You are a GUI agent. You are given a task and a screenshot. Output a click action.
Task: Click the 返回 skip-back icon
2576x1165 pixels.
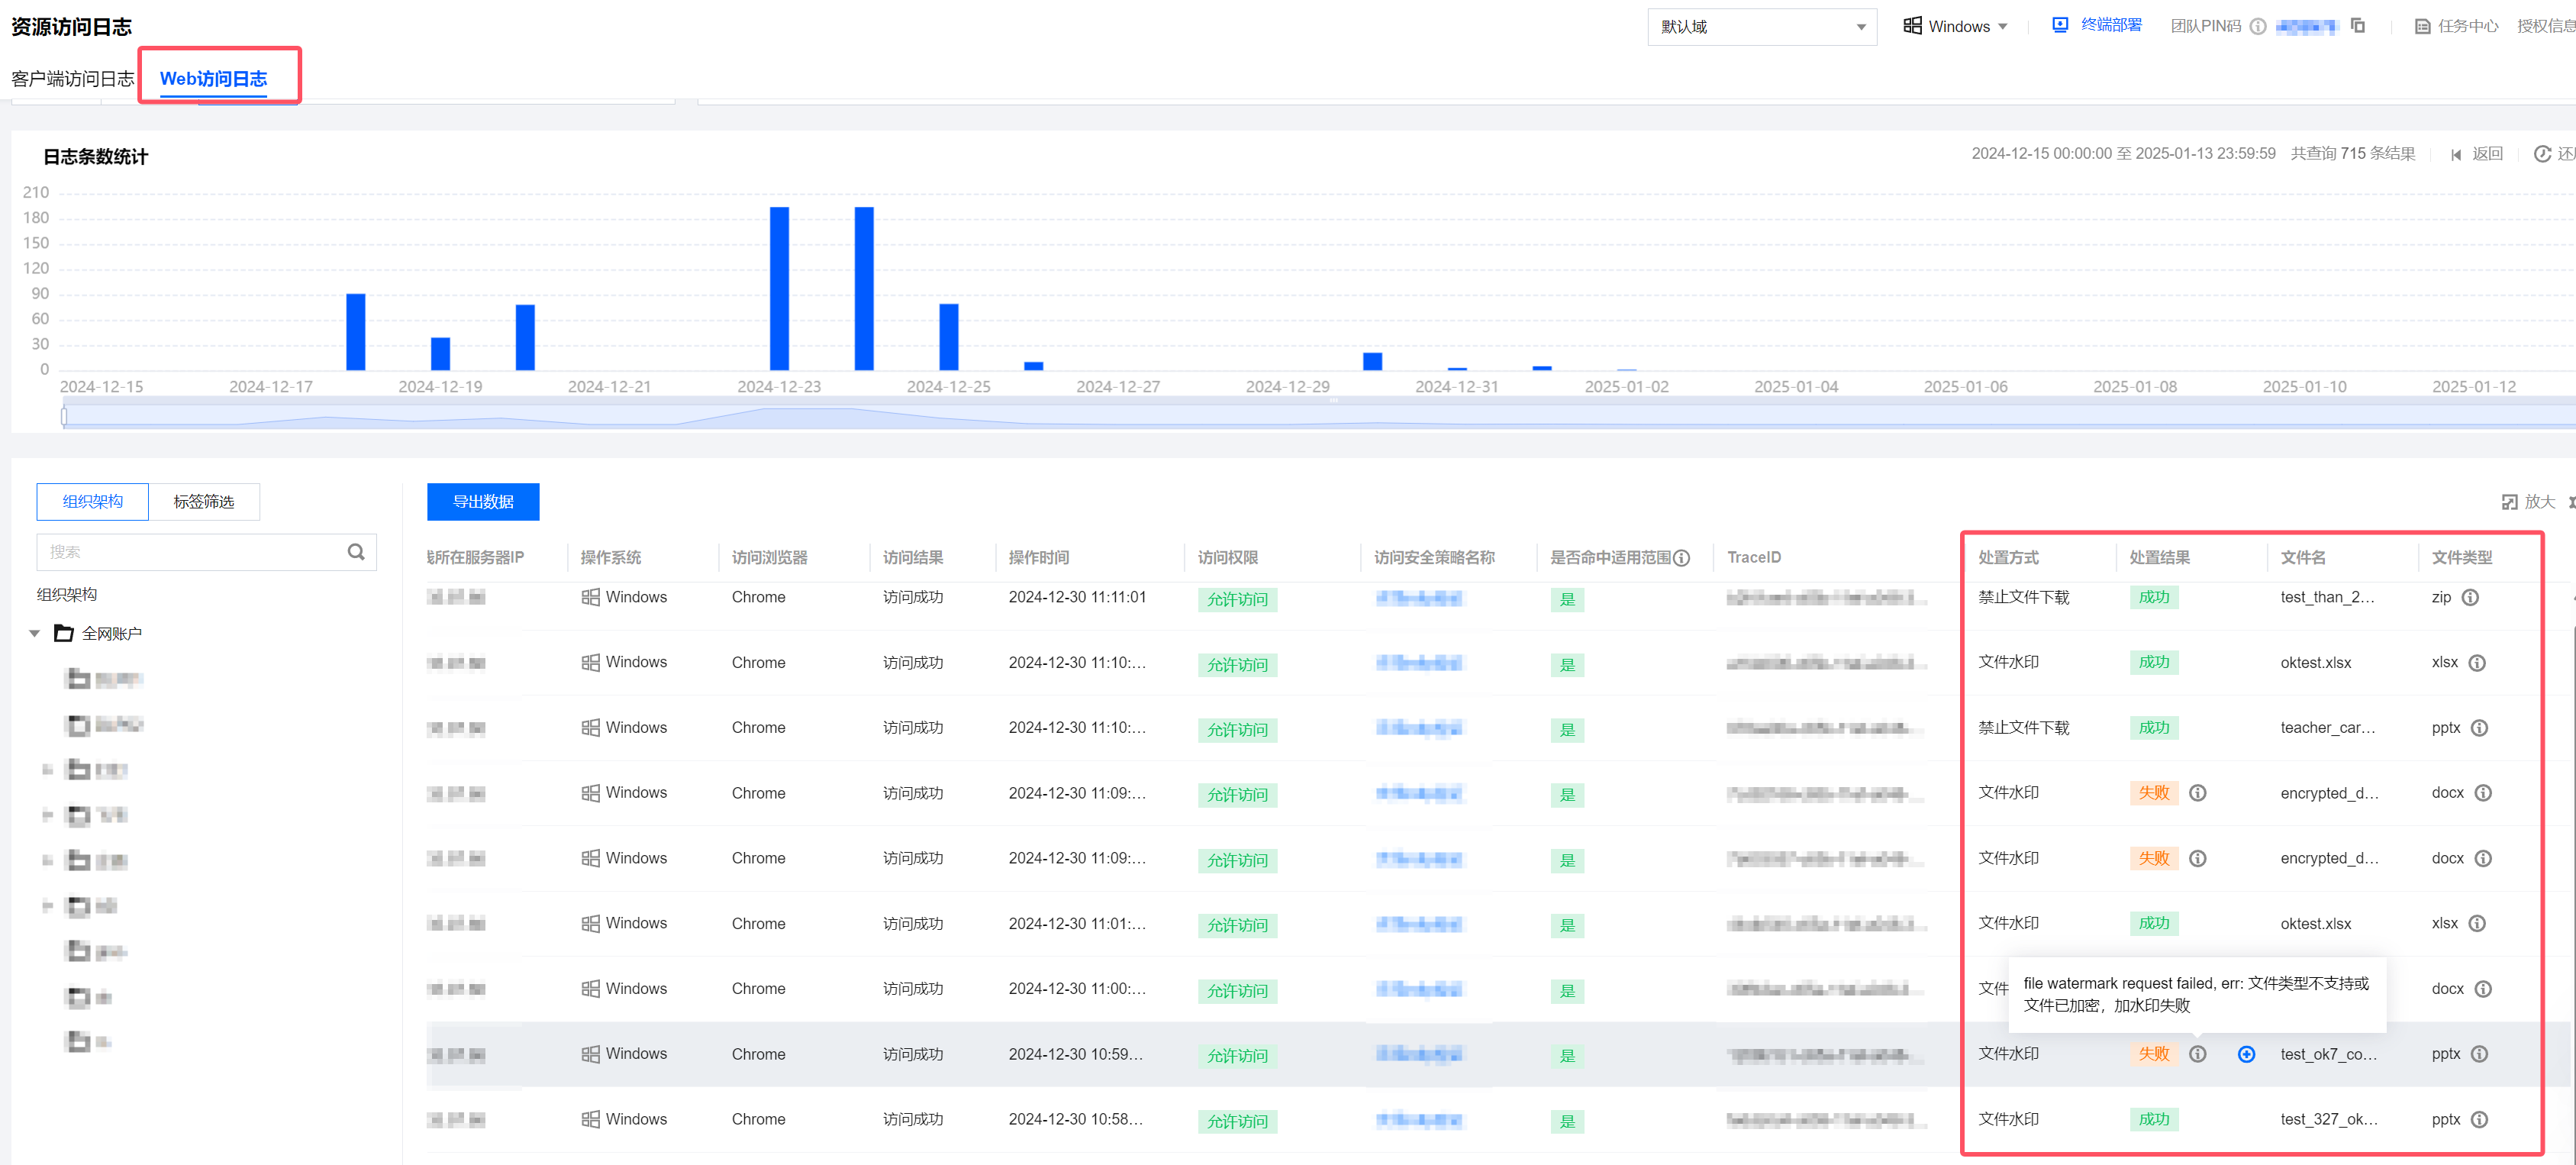[2456, 154]
